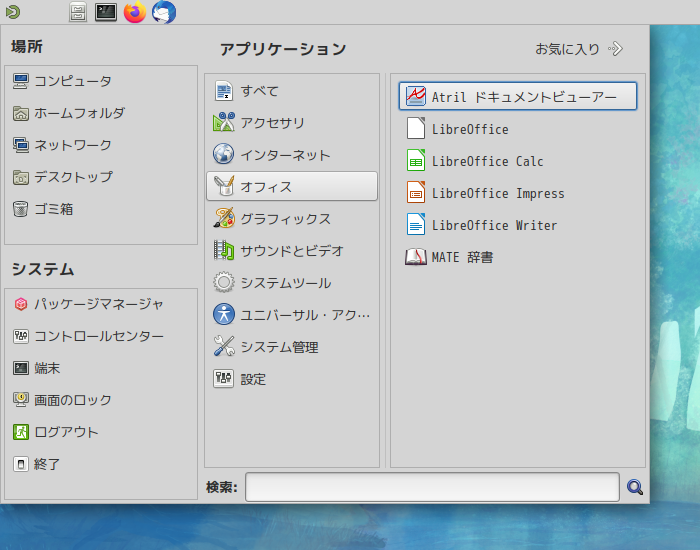Launch Atril ドキュメントビューアー by its label
The height and width of the screenshot is (550, 700).
click(x=524, y=97)
